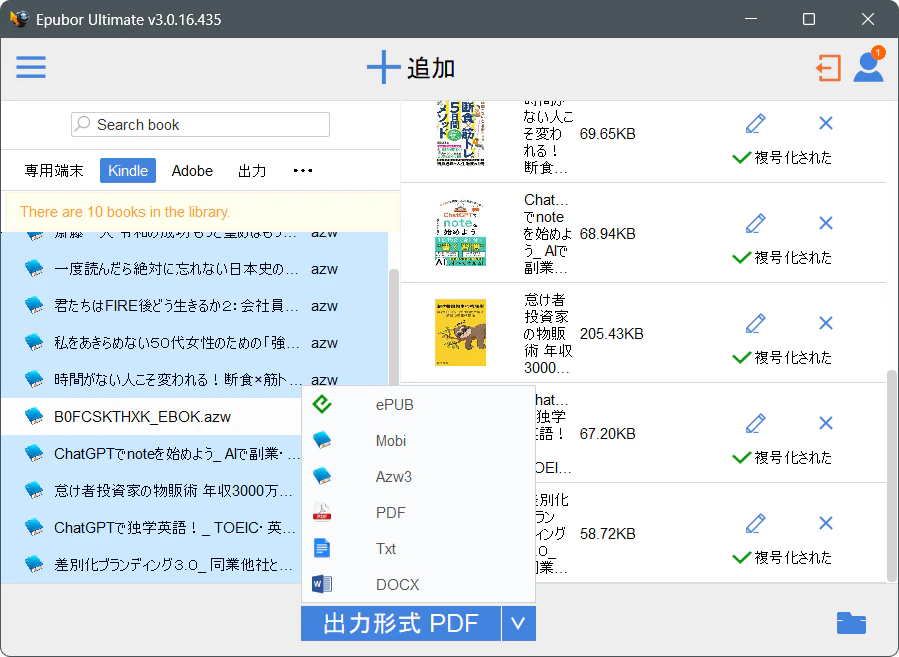
Task: Click the right panel scrollbar
Action: [x=892, y=475]
